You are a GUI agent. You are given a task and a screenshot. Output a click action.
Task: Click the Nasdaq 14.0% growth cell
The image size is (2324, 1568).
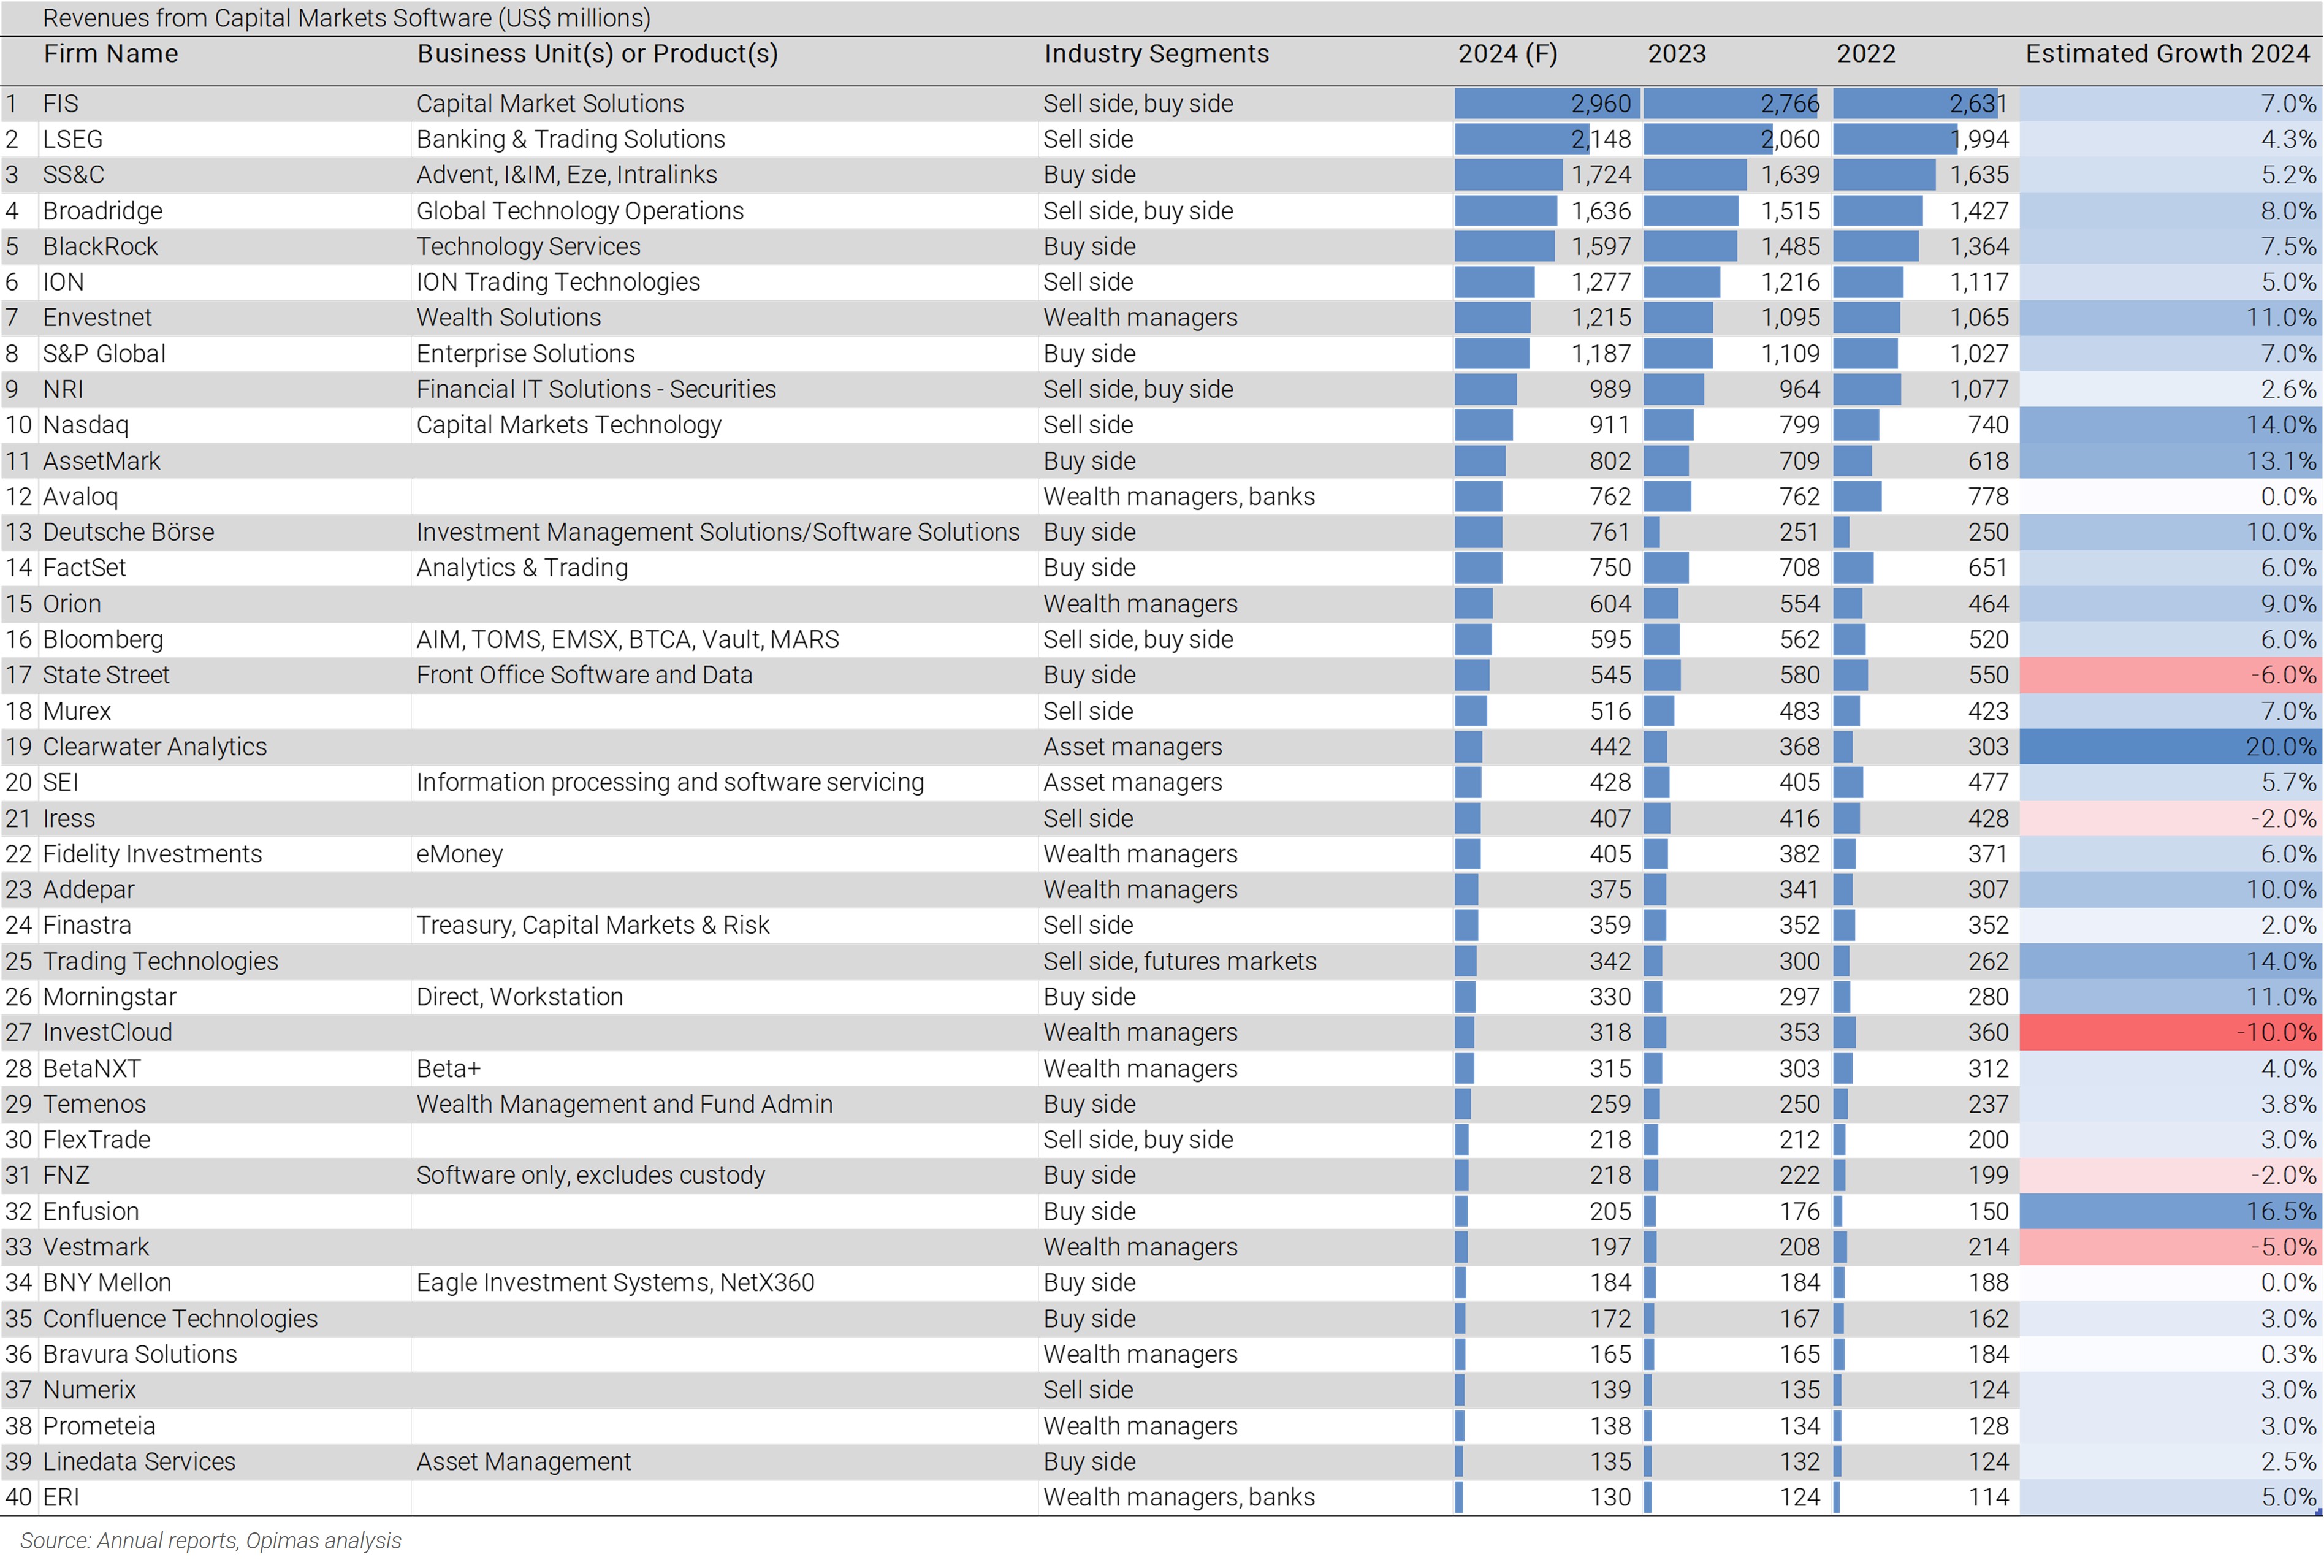point(2170,425)
